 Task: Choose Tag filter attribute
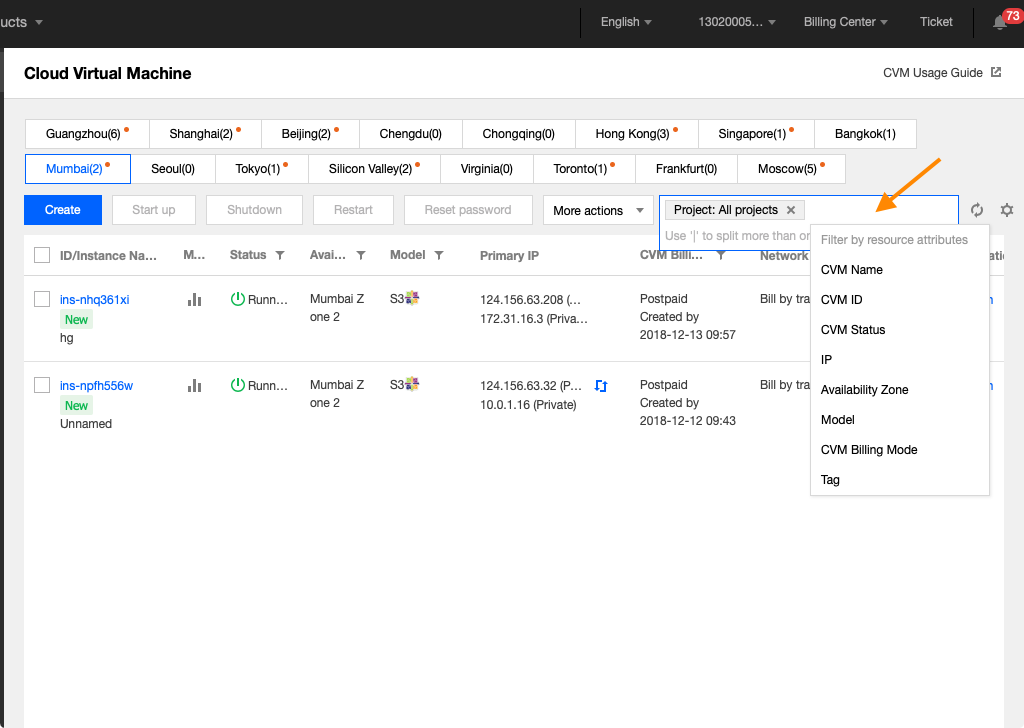click(900, 480)
